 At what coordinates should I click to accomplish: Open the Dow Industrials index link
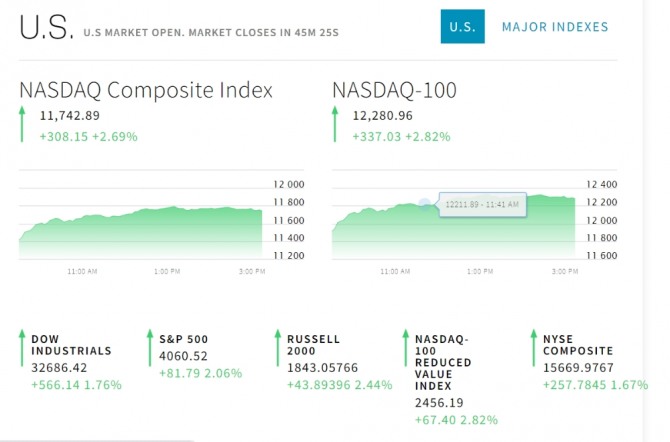pyautogui.click(x=71, y=345)
